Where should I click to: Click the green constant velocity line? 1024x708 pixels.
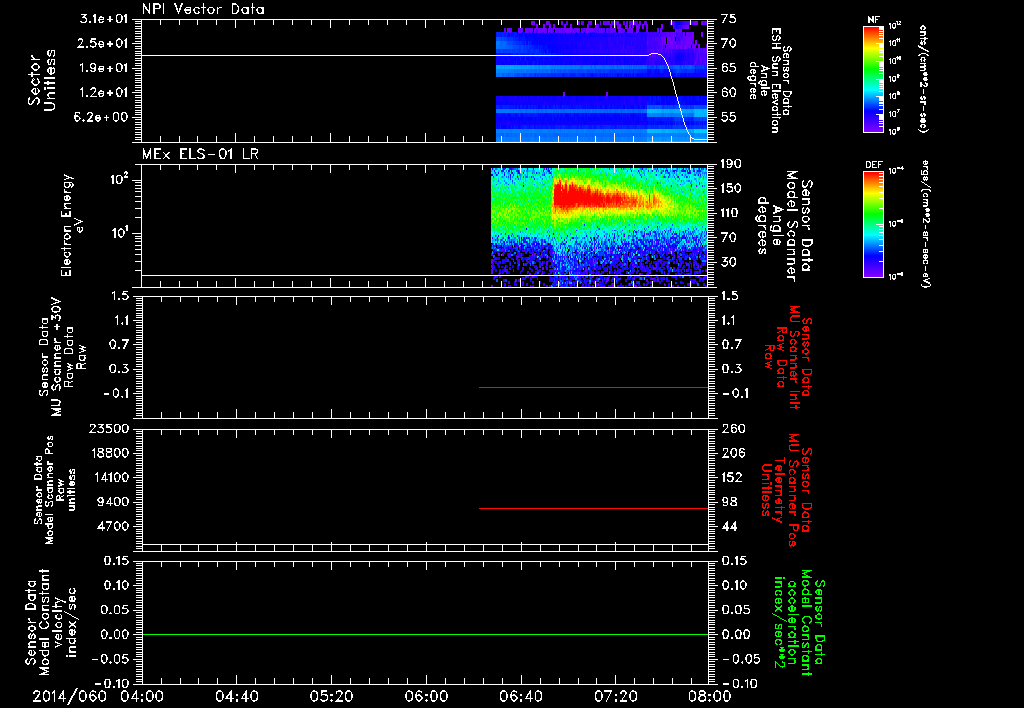(425, 634)
